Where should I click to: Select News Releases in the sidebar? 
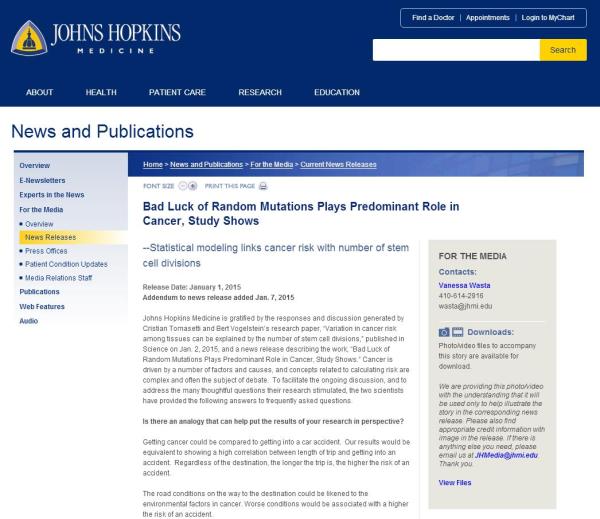pos(50,237)
